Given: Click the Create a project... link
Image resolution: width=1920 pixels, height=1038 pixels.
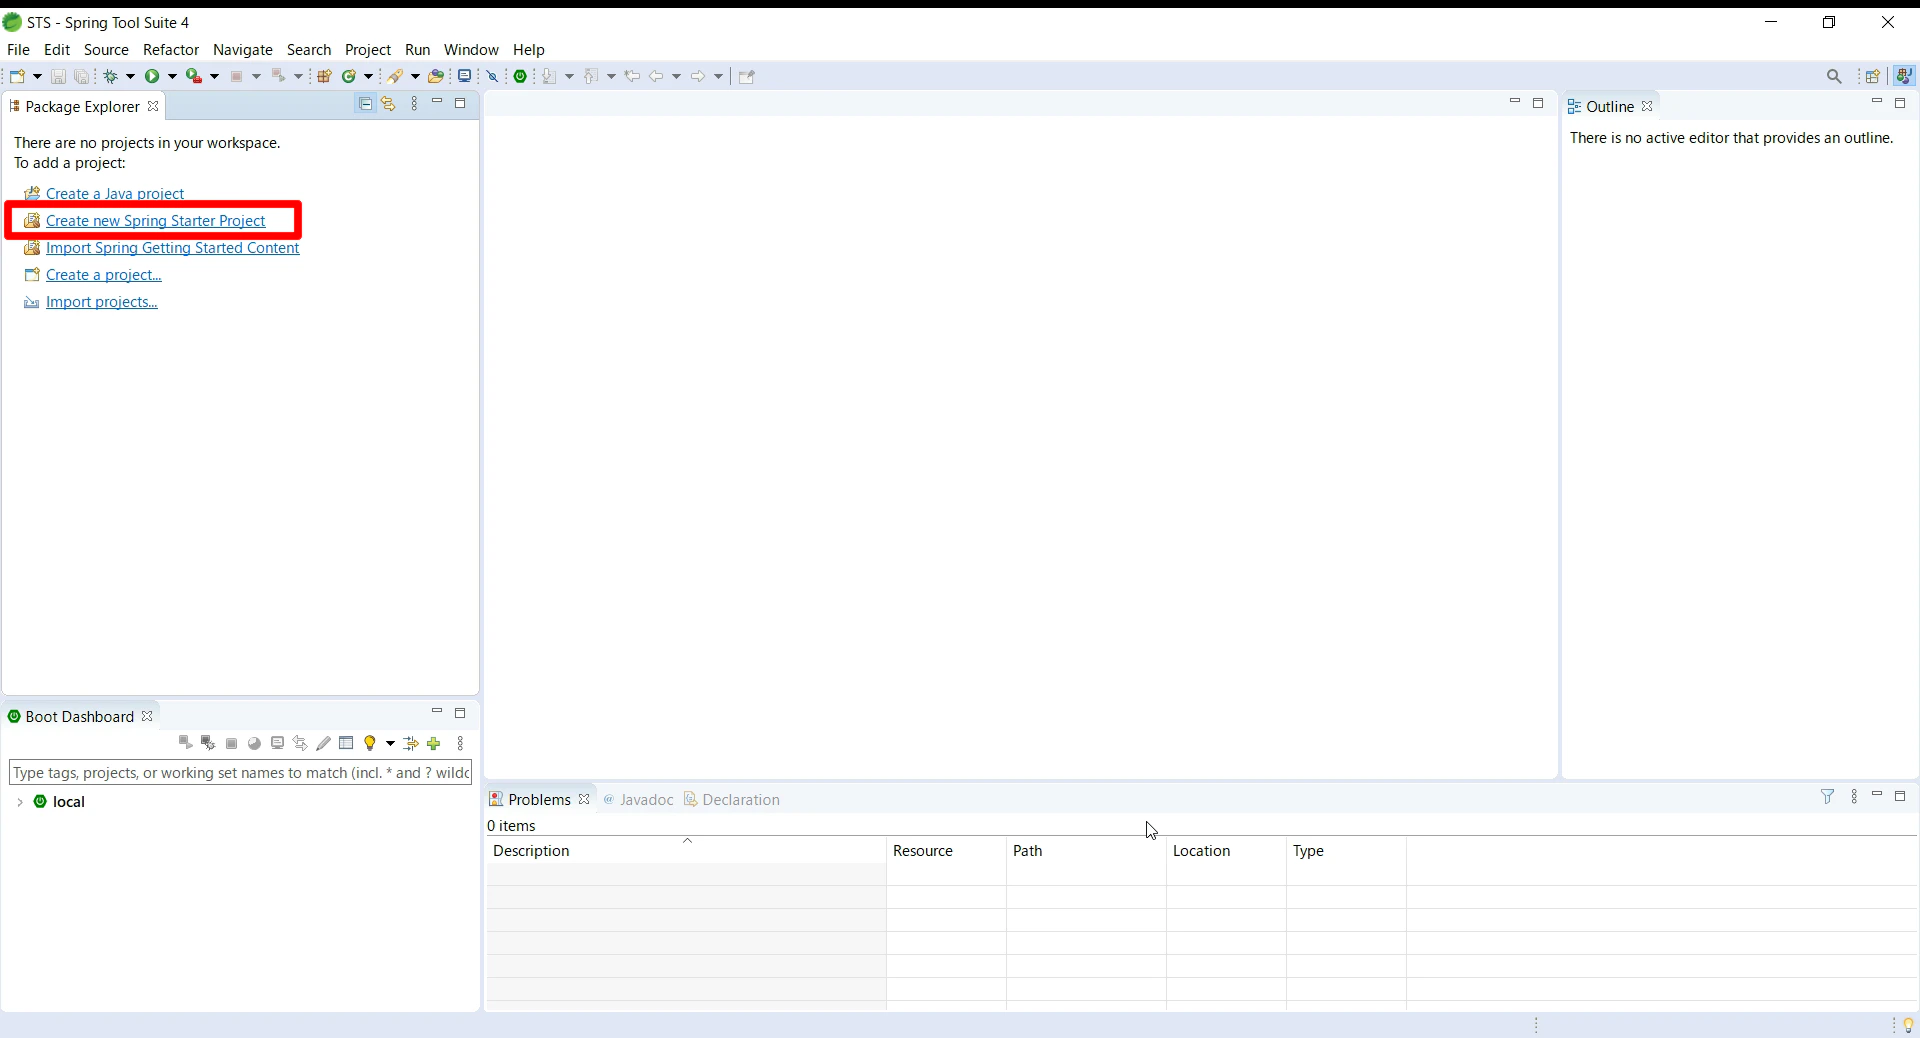Looking at the screenshot, I should point(104,275).
